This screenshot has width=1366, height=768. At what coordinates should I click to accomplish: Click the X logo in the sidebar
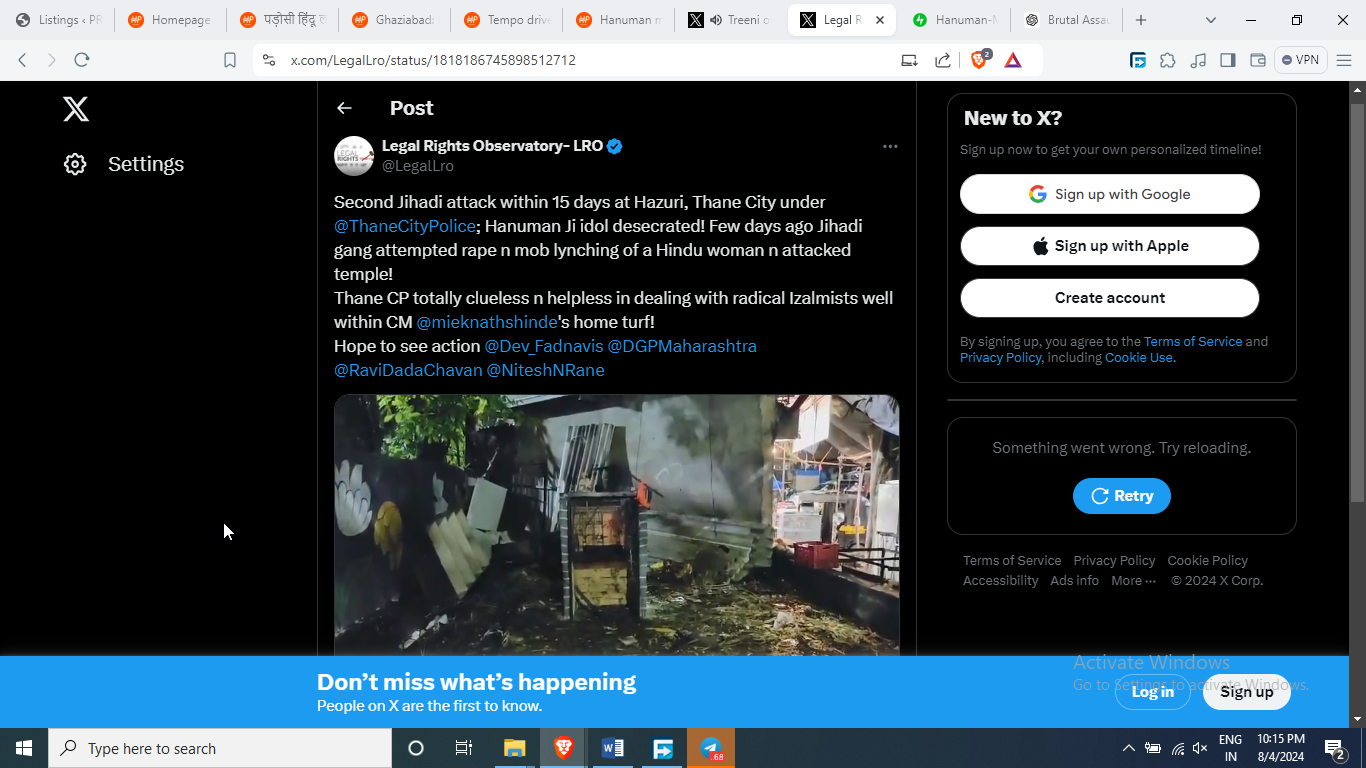coord(76,109)
